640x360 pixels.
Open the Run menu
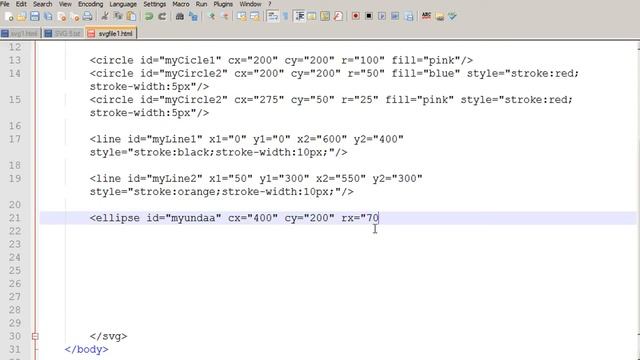click(x=201, y=4)
